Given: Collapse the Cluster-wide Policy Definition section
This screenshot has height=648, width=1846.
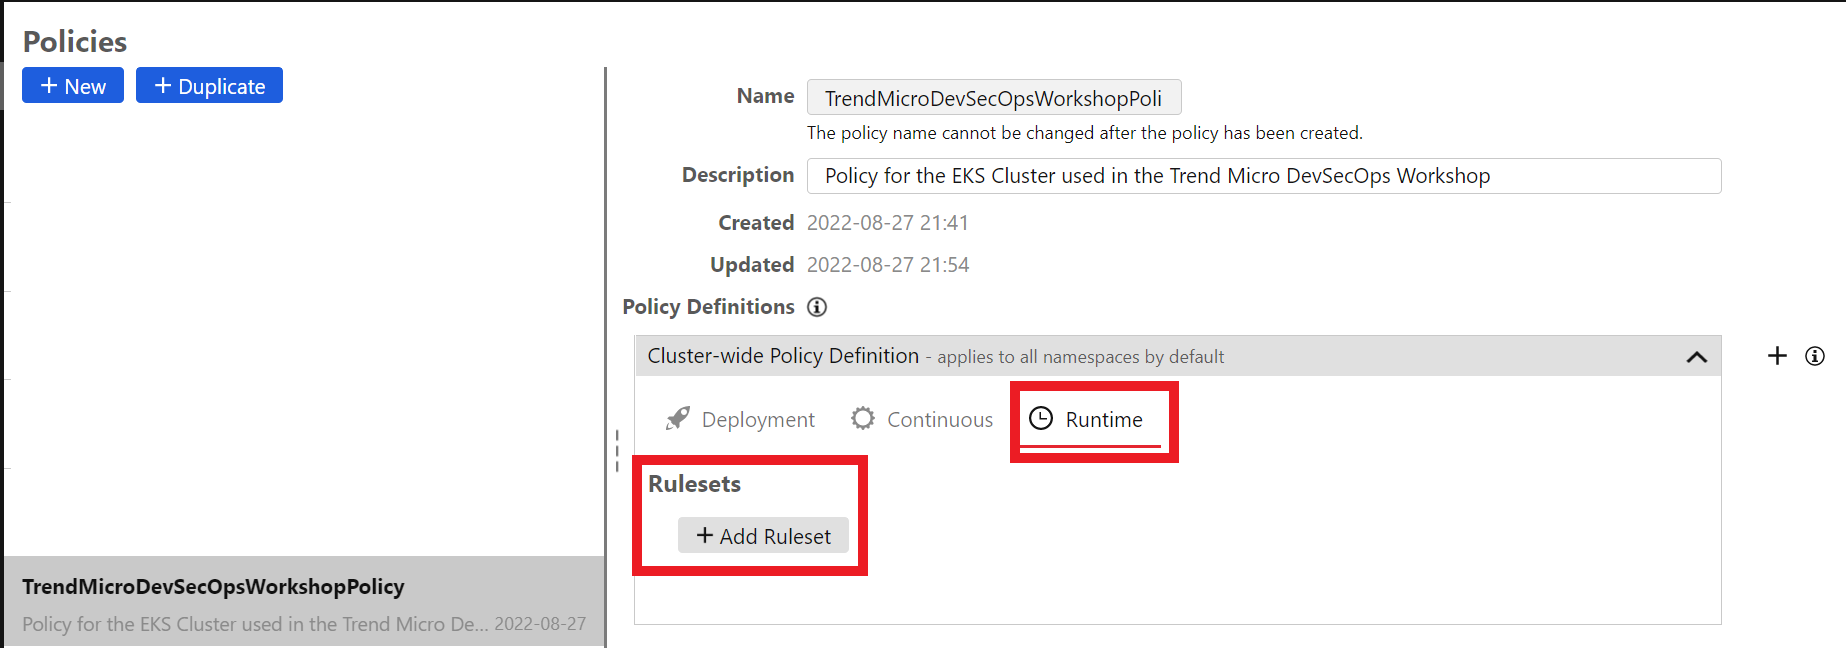Looking at the screenshot, I should [x=1697, y=357].
